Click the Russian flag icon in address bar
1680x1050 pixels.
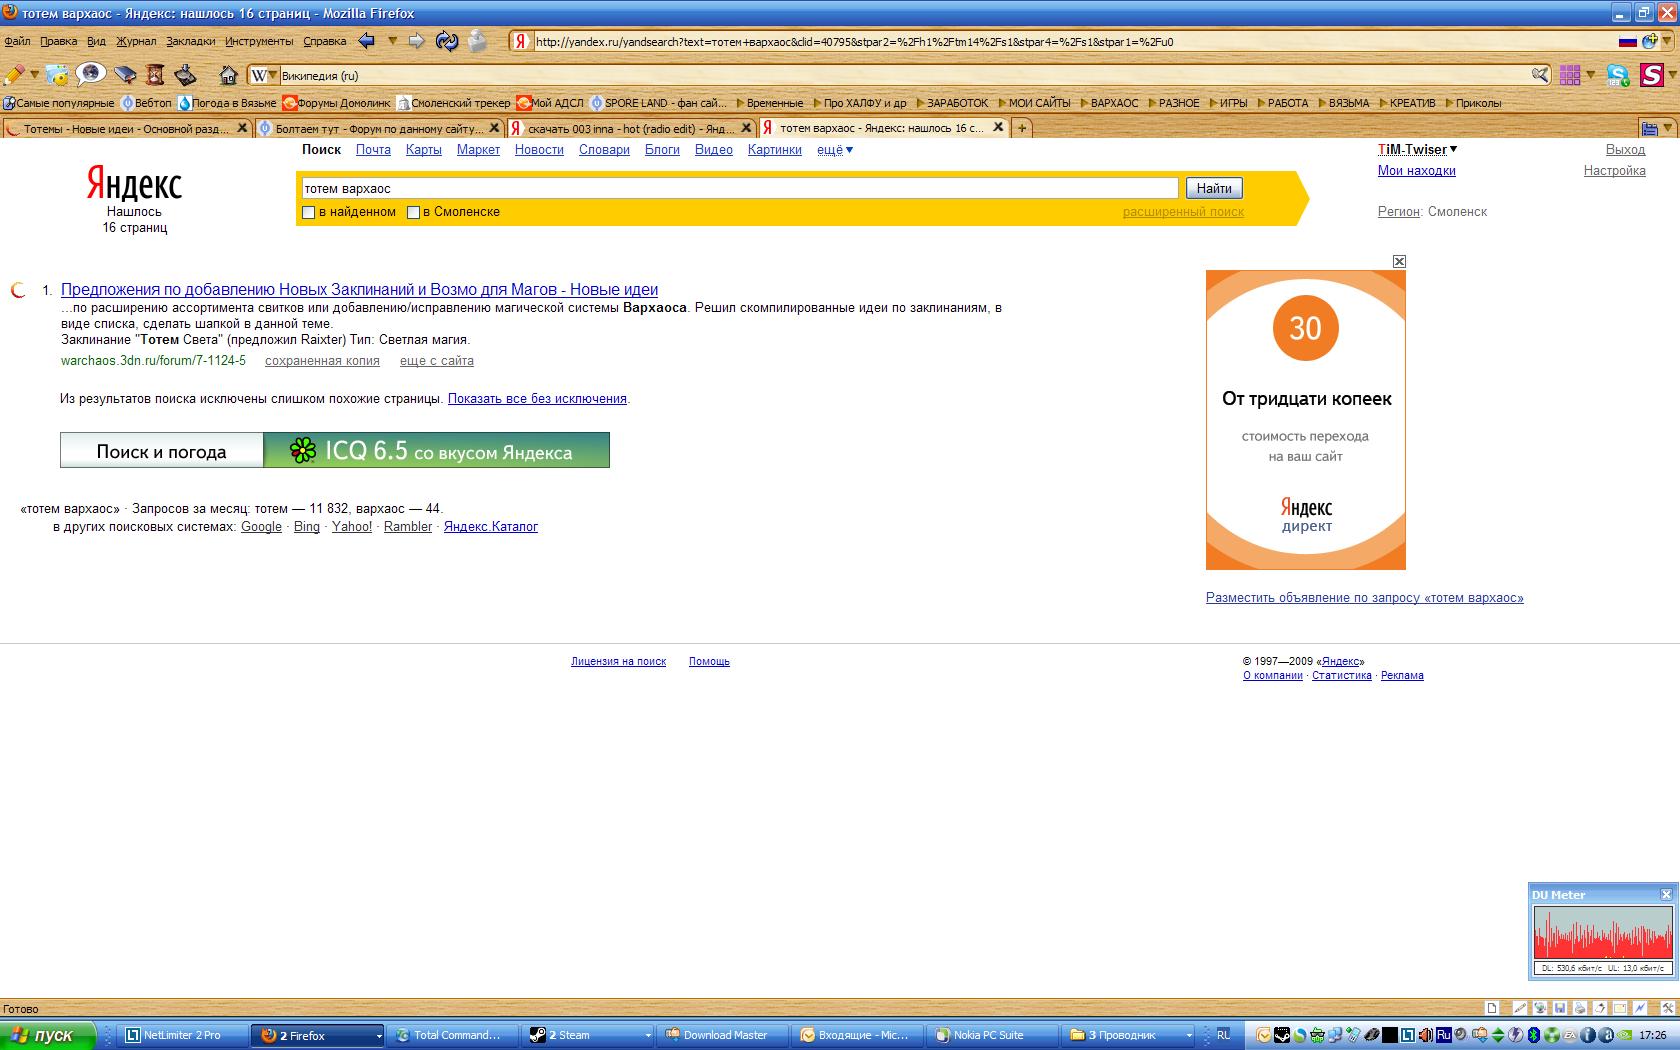click(1627, 42)
